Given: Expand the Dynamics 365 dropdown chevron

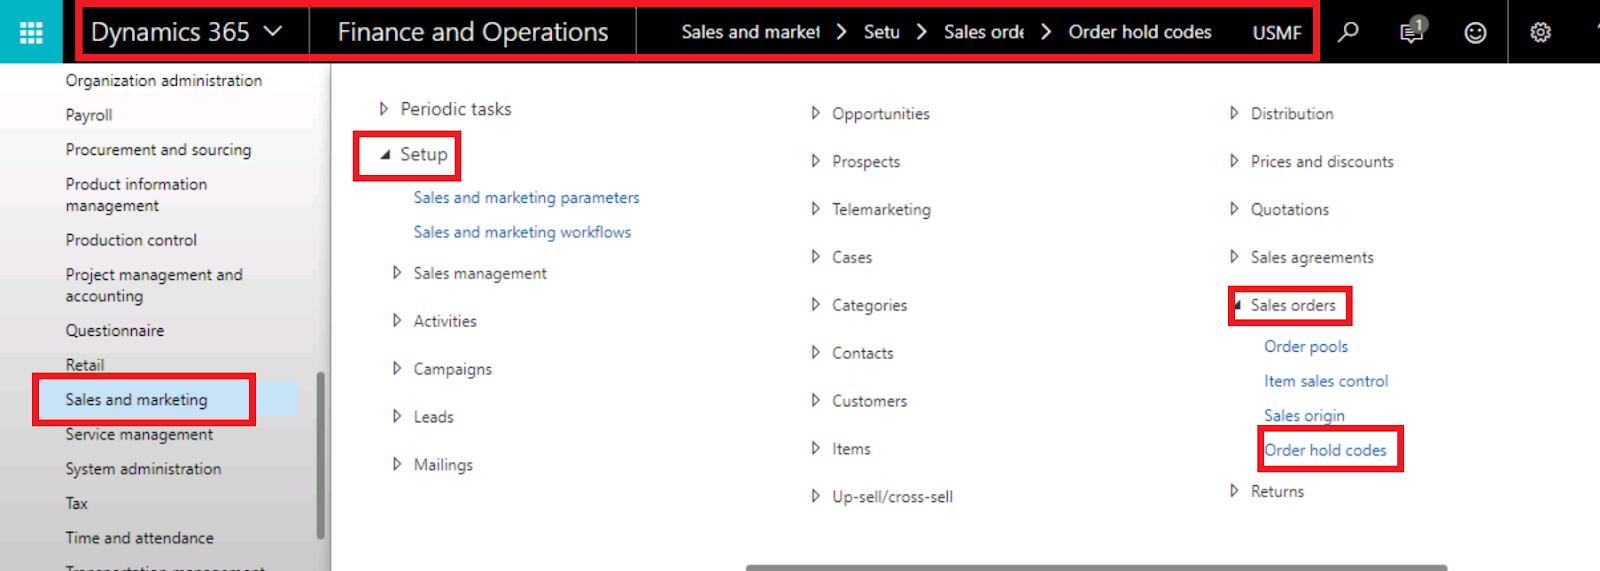Looking at the screenshot, I should [273, 32].
